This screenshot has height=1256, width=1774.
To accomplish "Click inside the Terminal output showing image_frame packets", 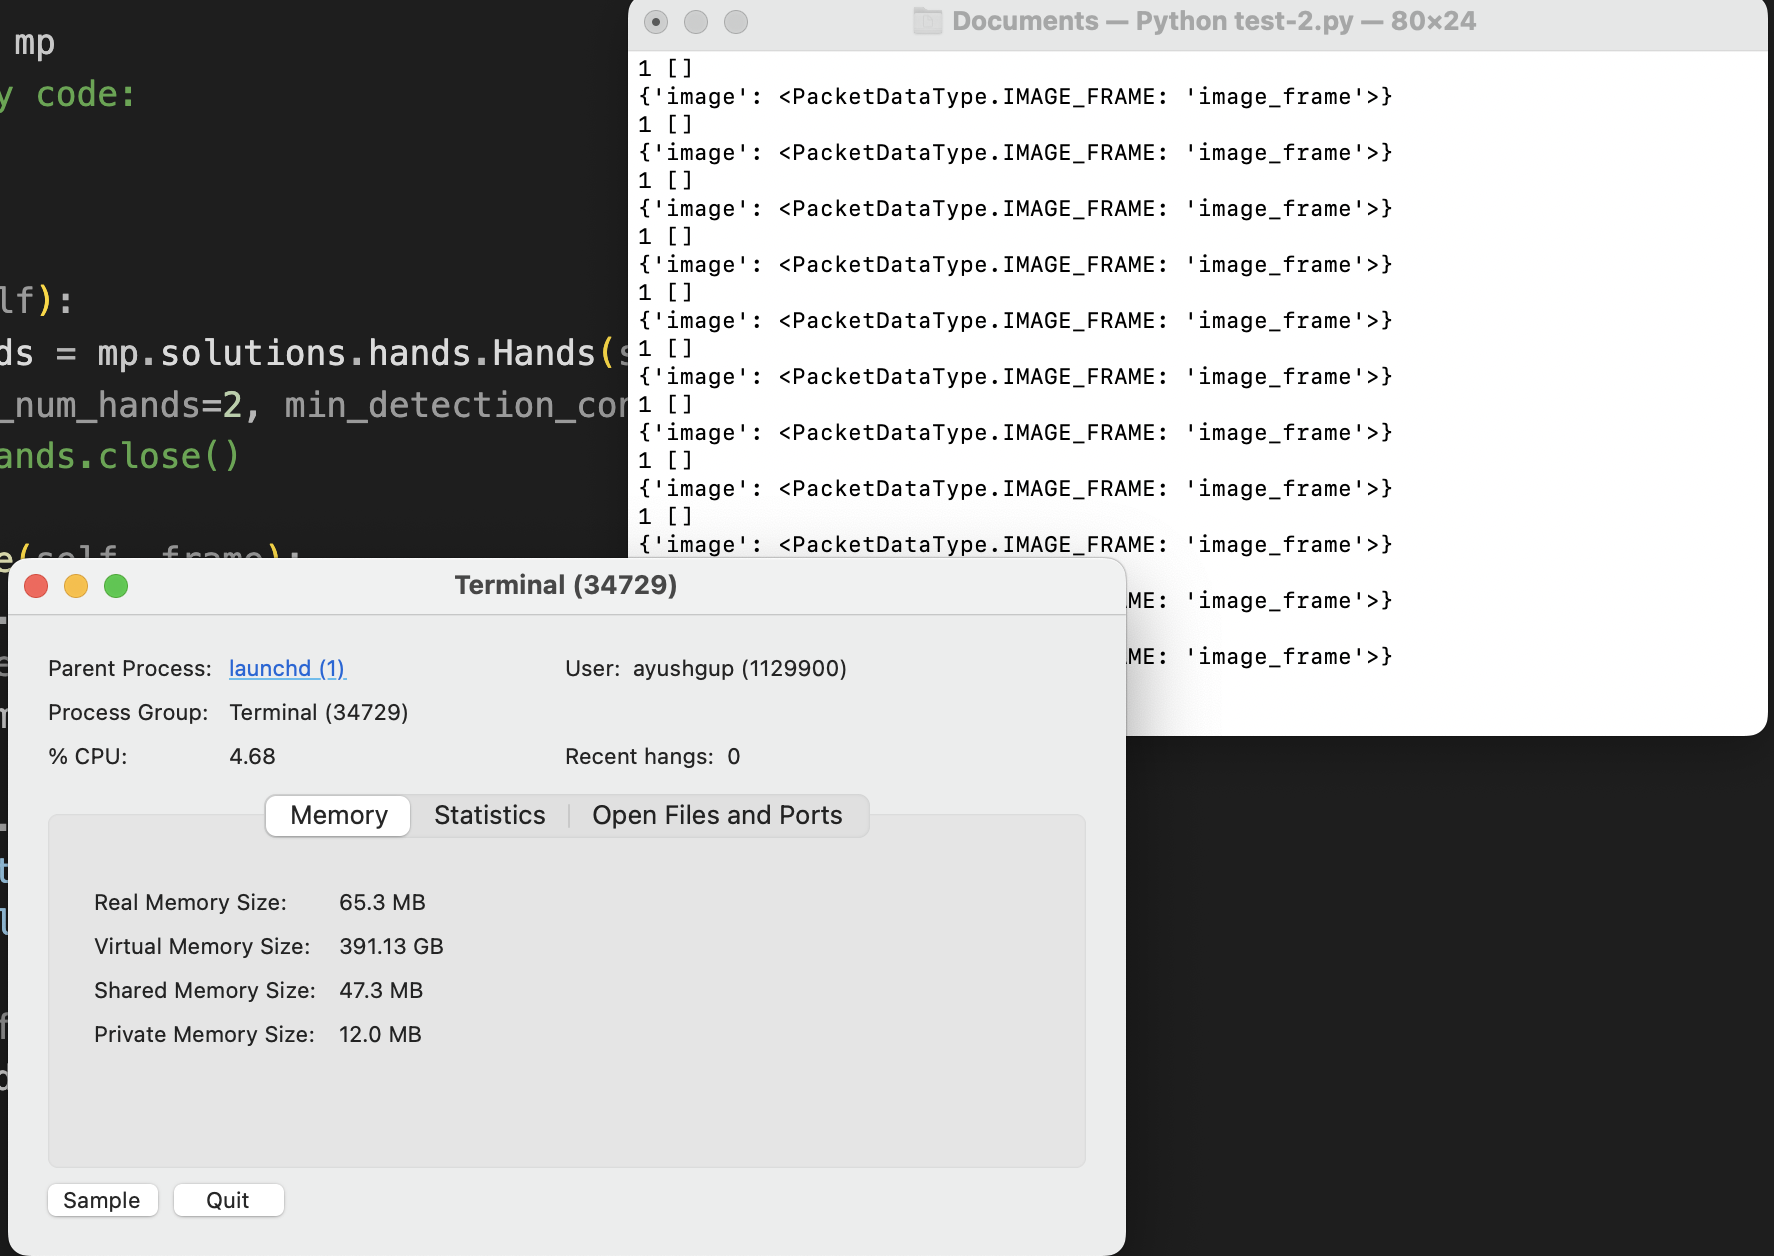I will 1100,300.
